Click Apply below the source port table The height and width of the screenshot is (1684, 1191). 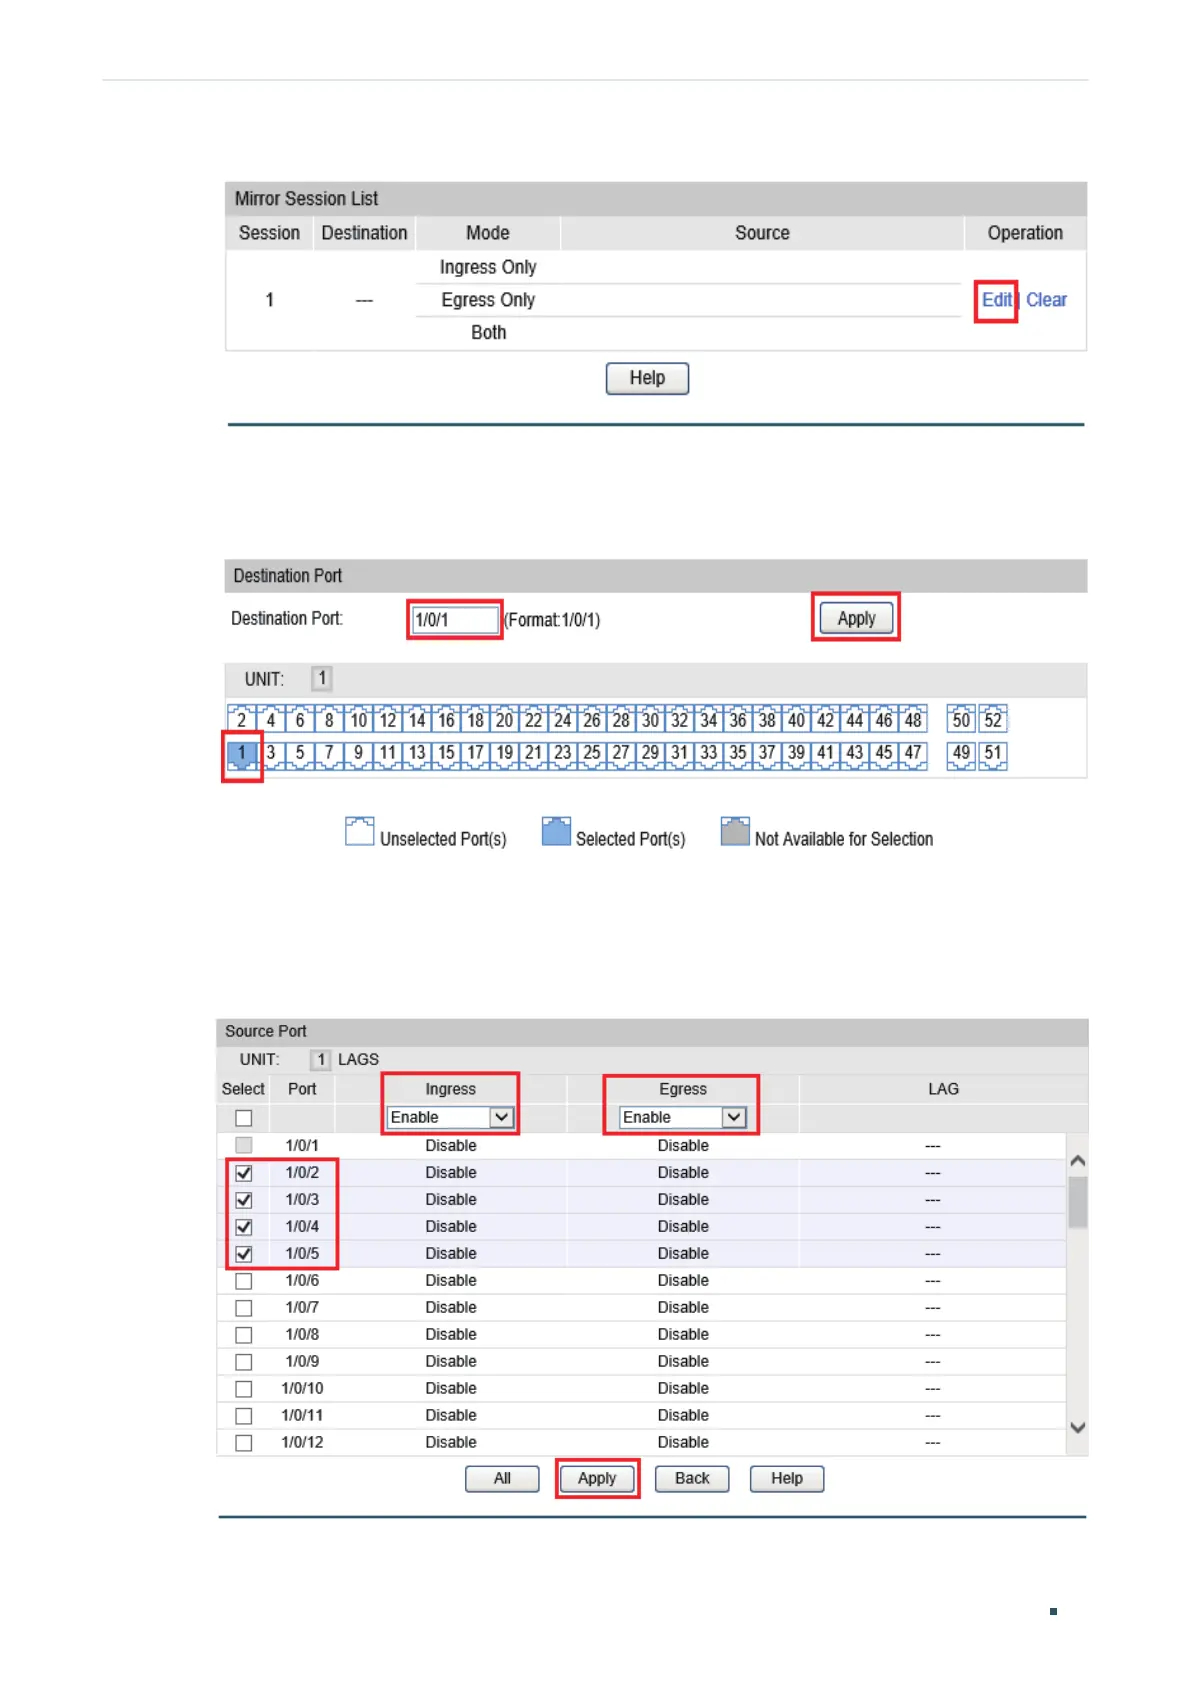pyautogui.click(x=597, y=1478)
